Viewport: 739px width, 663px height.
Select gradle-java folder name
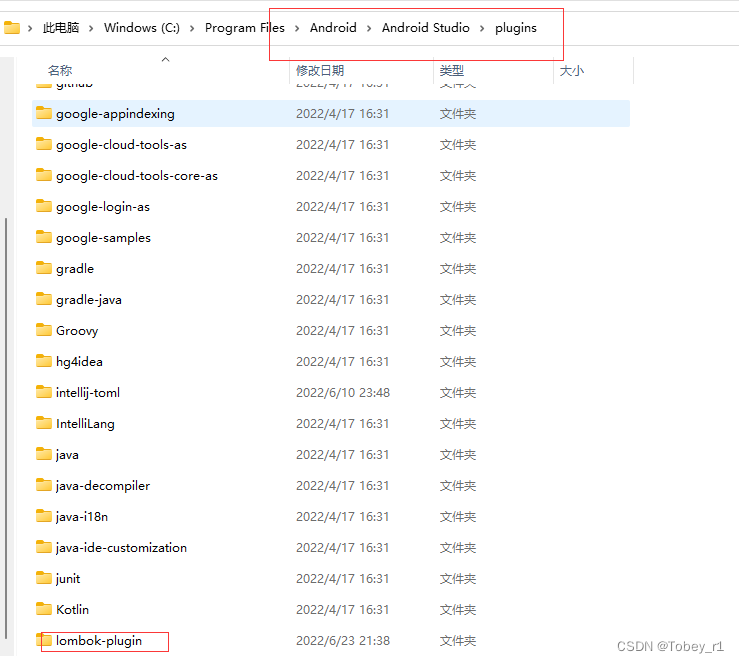coord(89,300)
